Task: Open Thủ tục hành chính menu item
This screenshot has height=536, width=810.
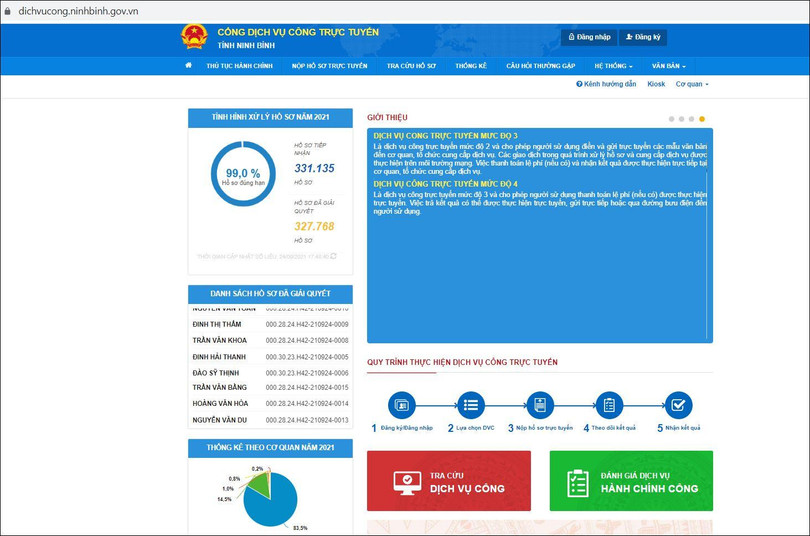Action: coord(239,66)
